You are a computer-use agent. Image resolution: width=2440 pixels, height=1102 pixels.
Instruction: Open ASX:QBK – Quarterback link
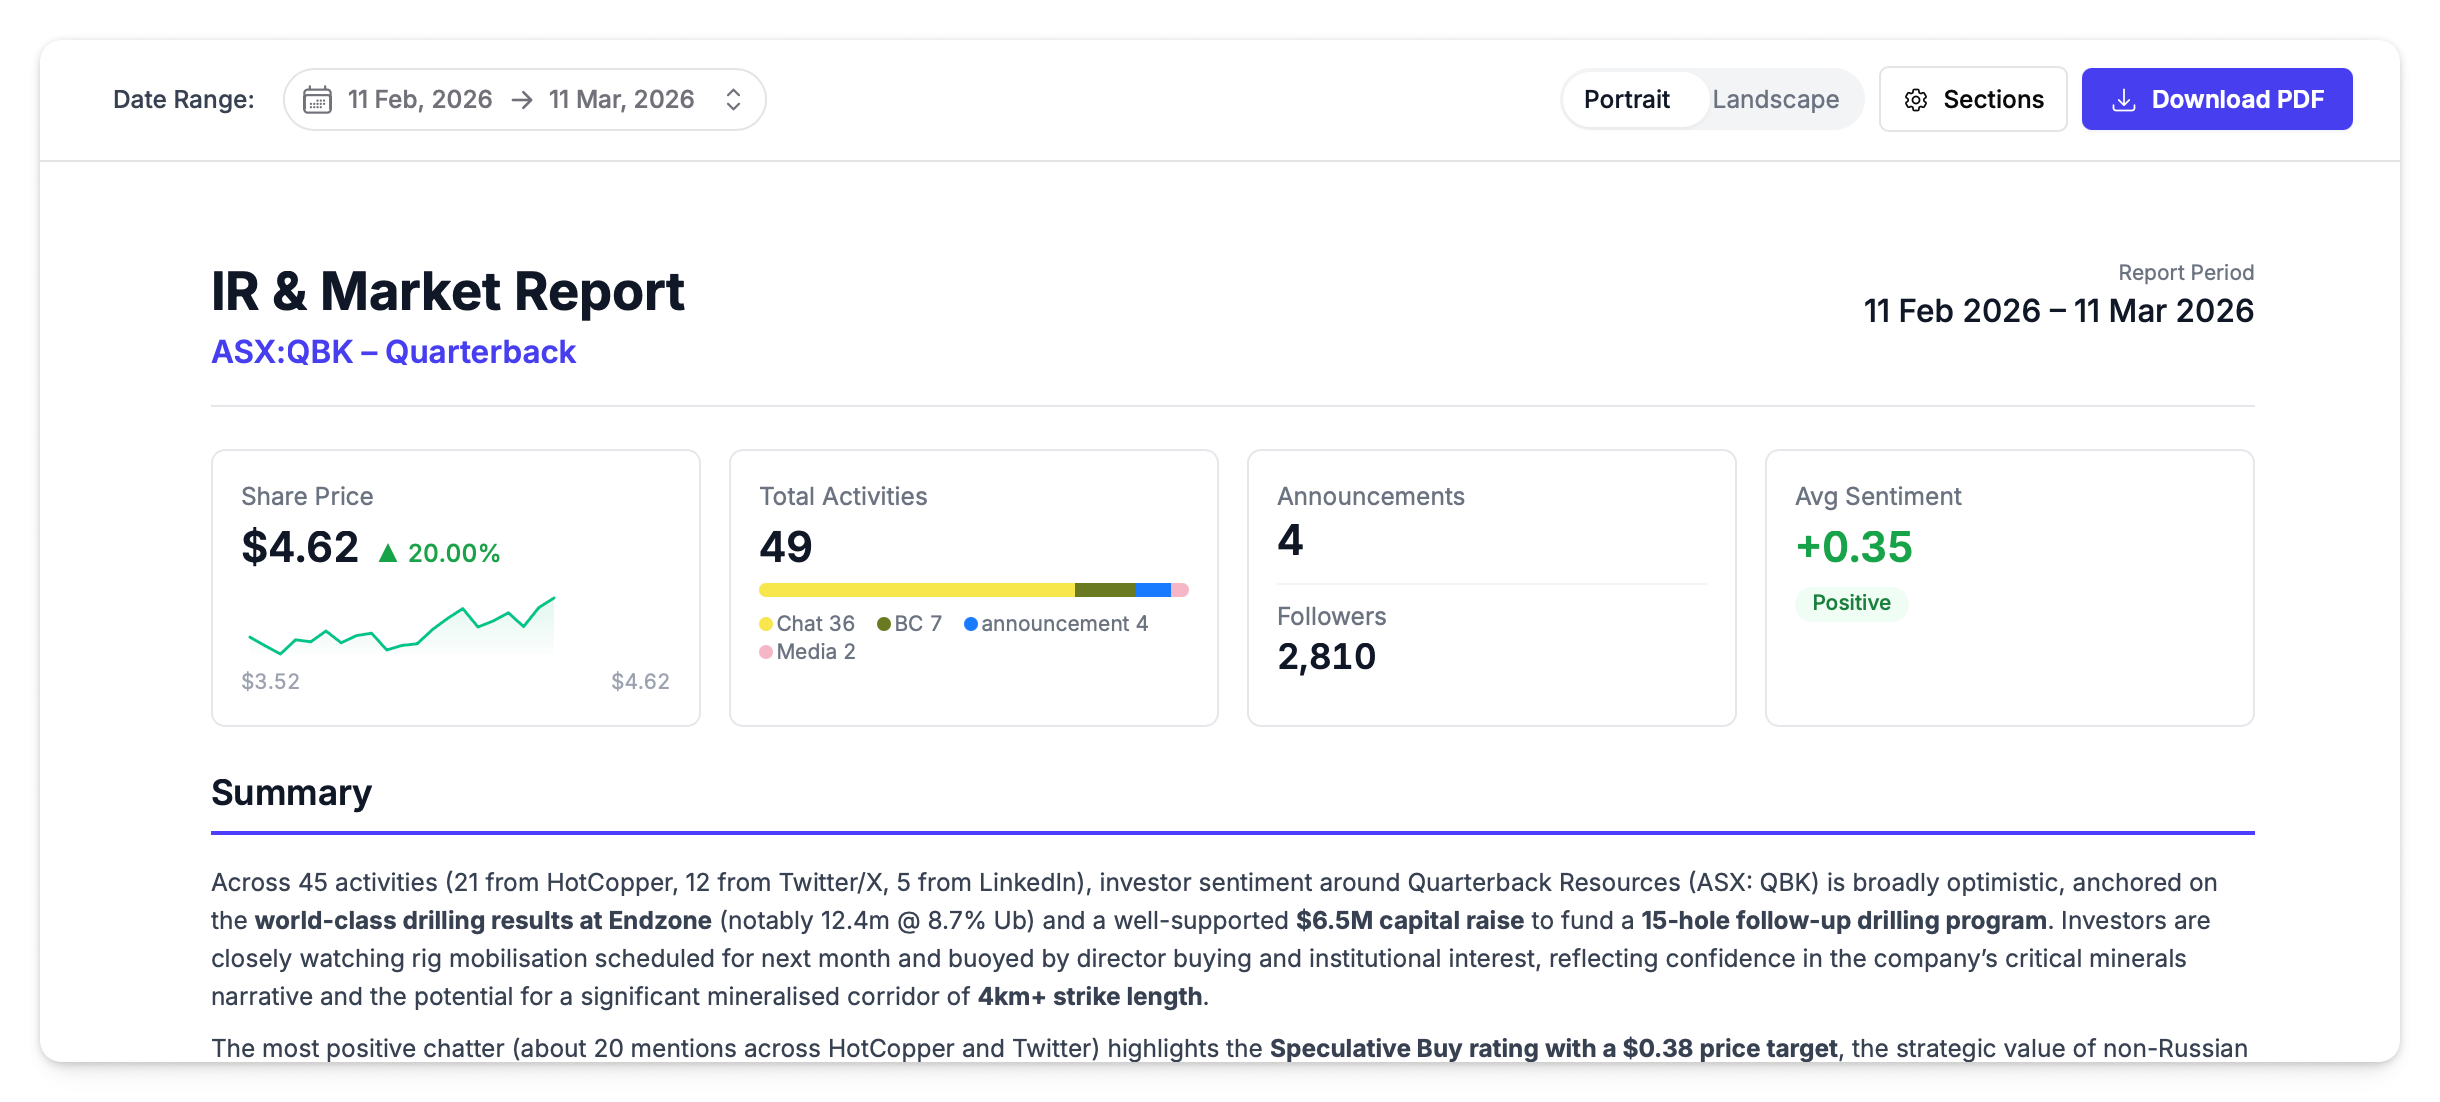pos(393,352)
